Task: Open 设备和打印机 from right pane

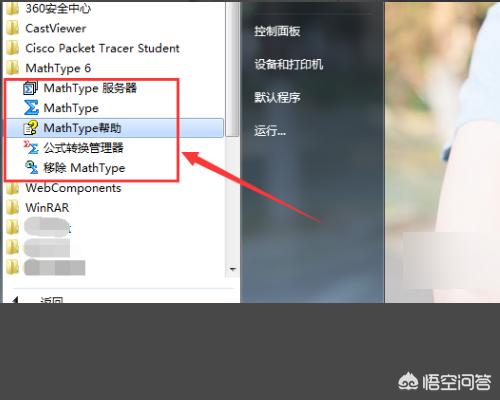Action: (289, 64)
